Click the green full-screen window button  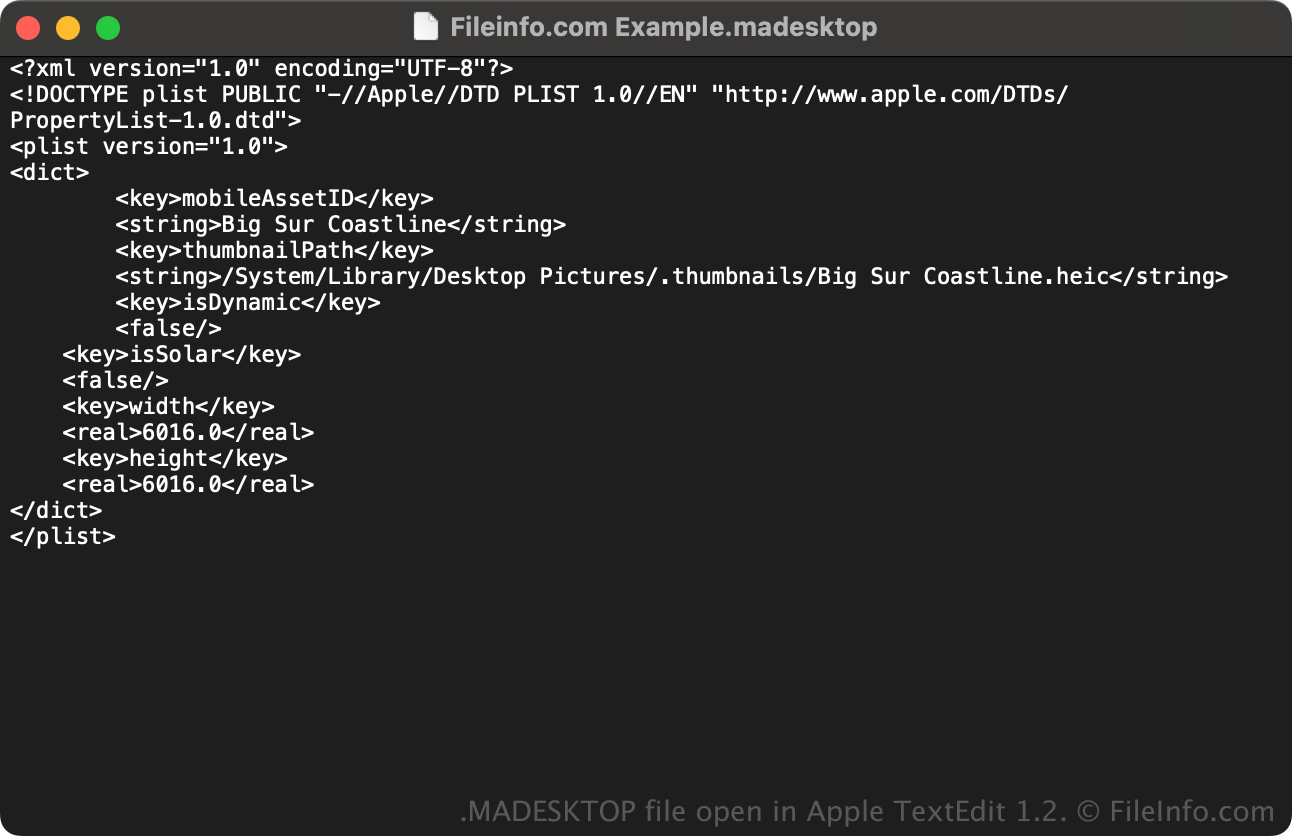pos(108,28)
